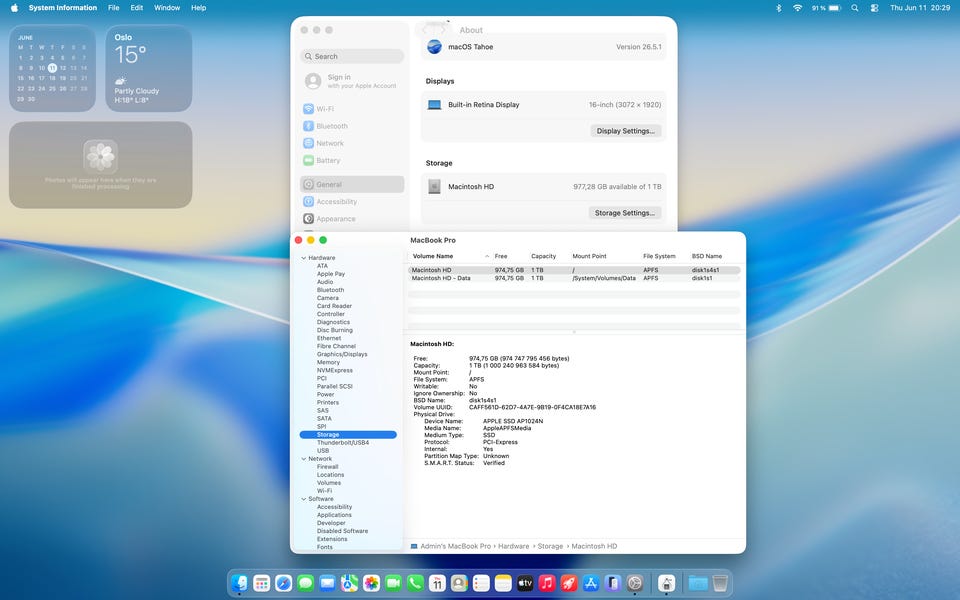
Task: Launch Safari from the Dock
Action: pos(283,583)
